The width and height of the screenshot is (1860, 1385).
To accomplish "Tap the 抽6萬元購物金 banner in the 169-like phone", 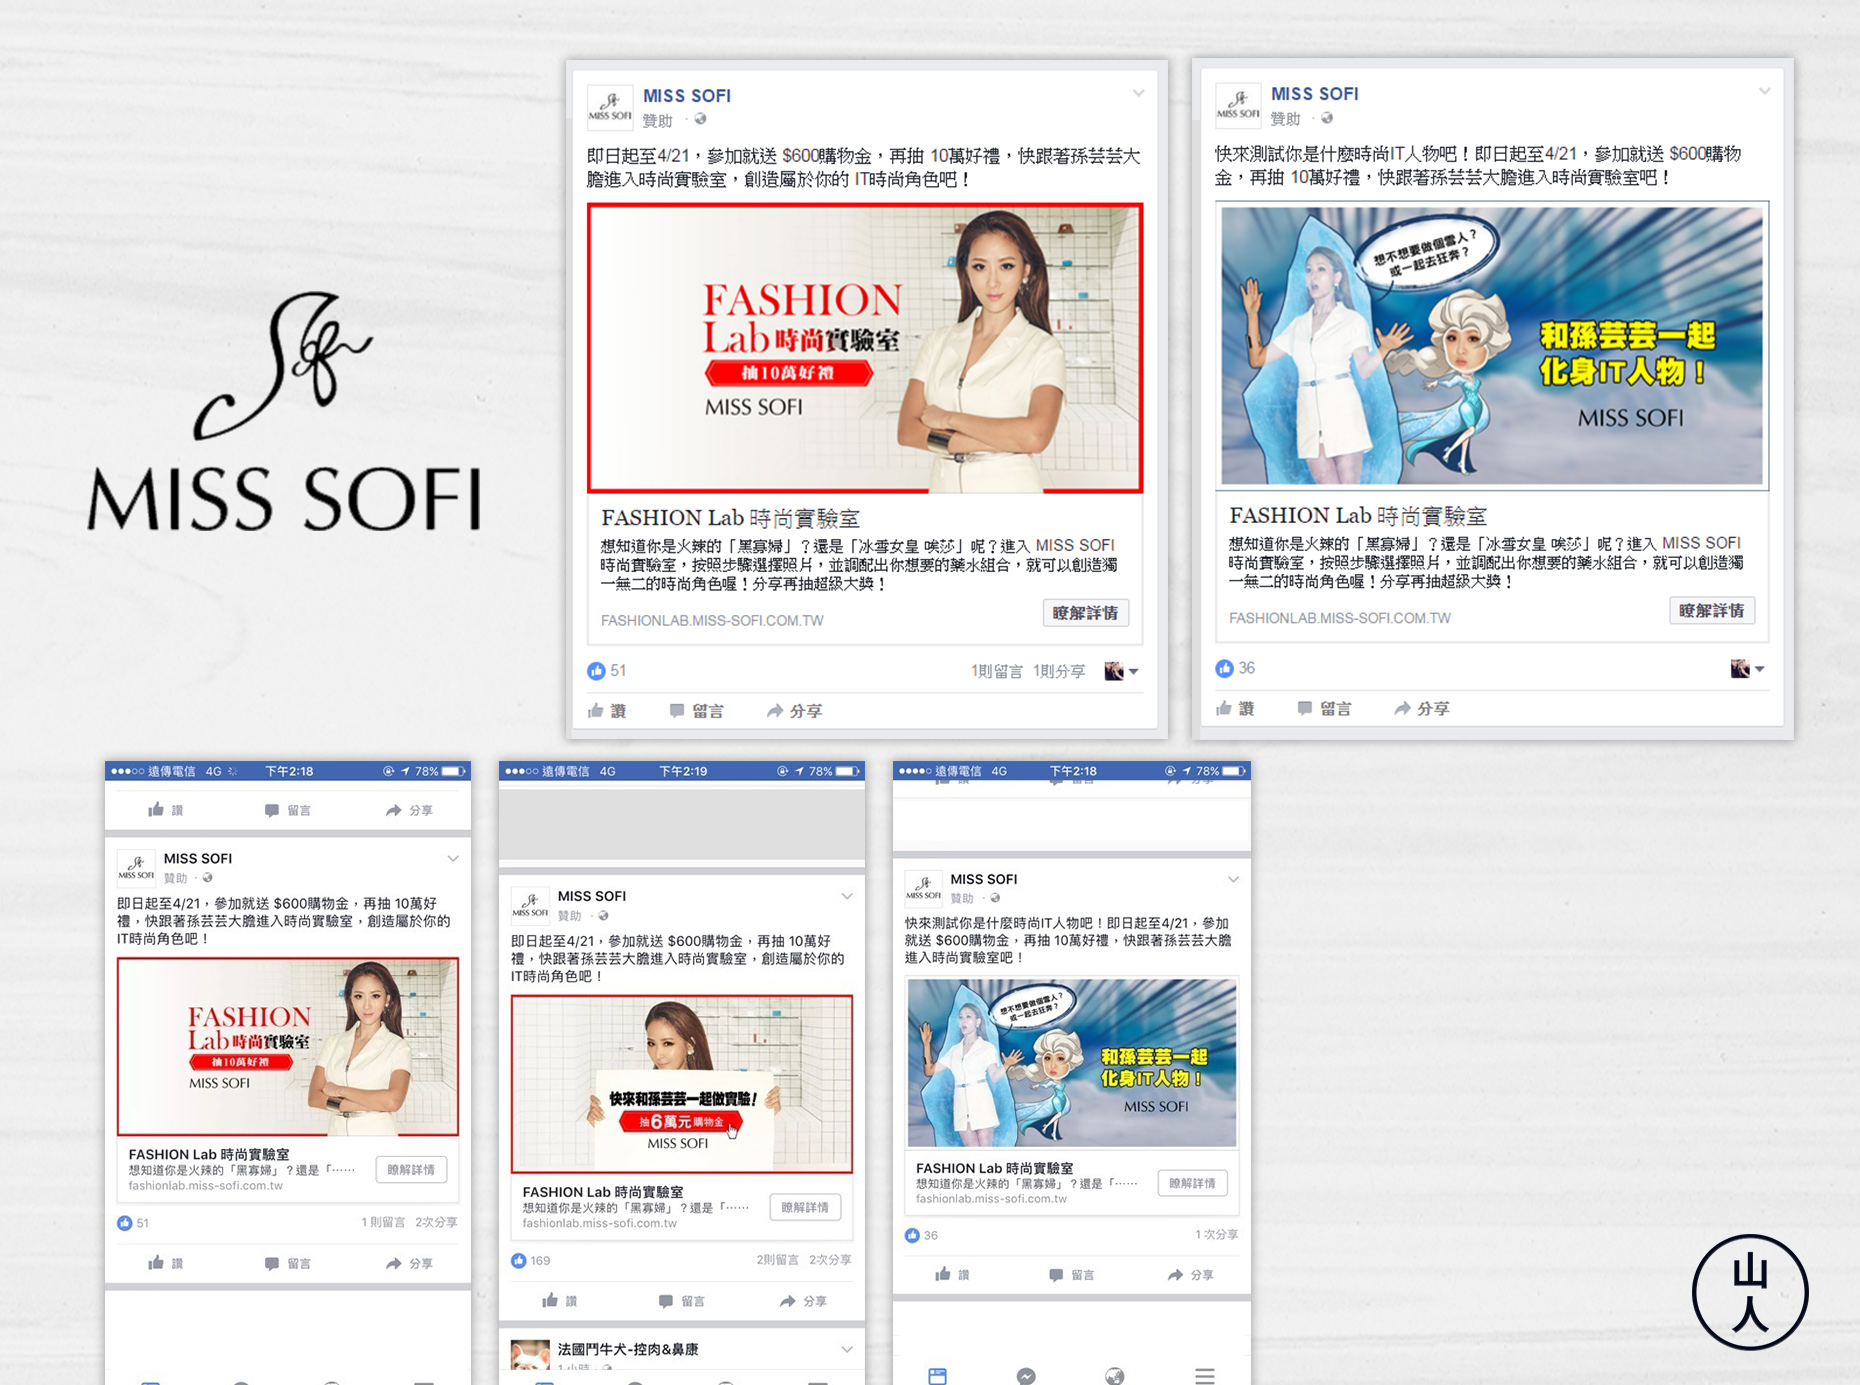I will coord(682,1084).
